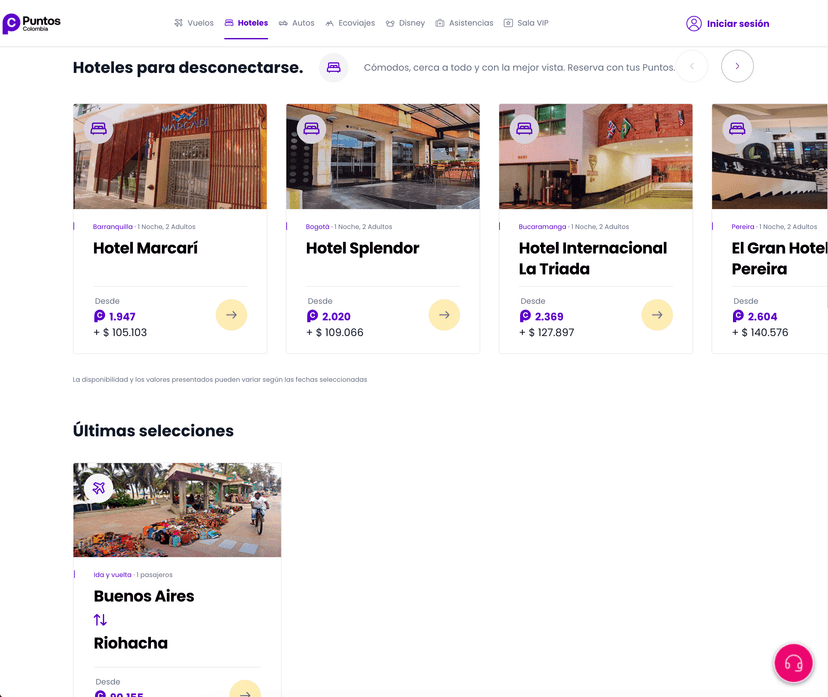Show next hotels with right chevron
This screenshot has width=828, height=697.
[x=737, y=66]
